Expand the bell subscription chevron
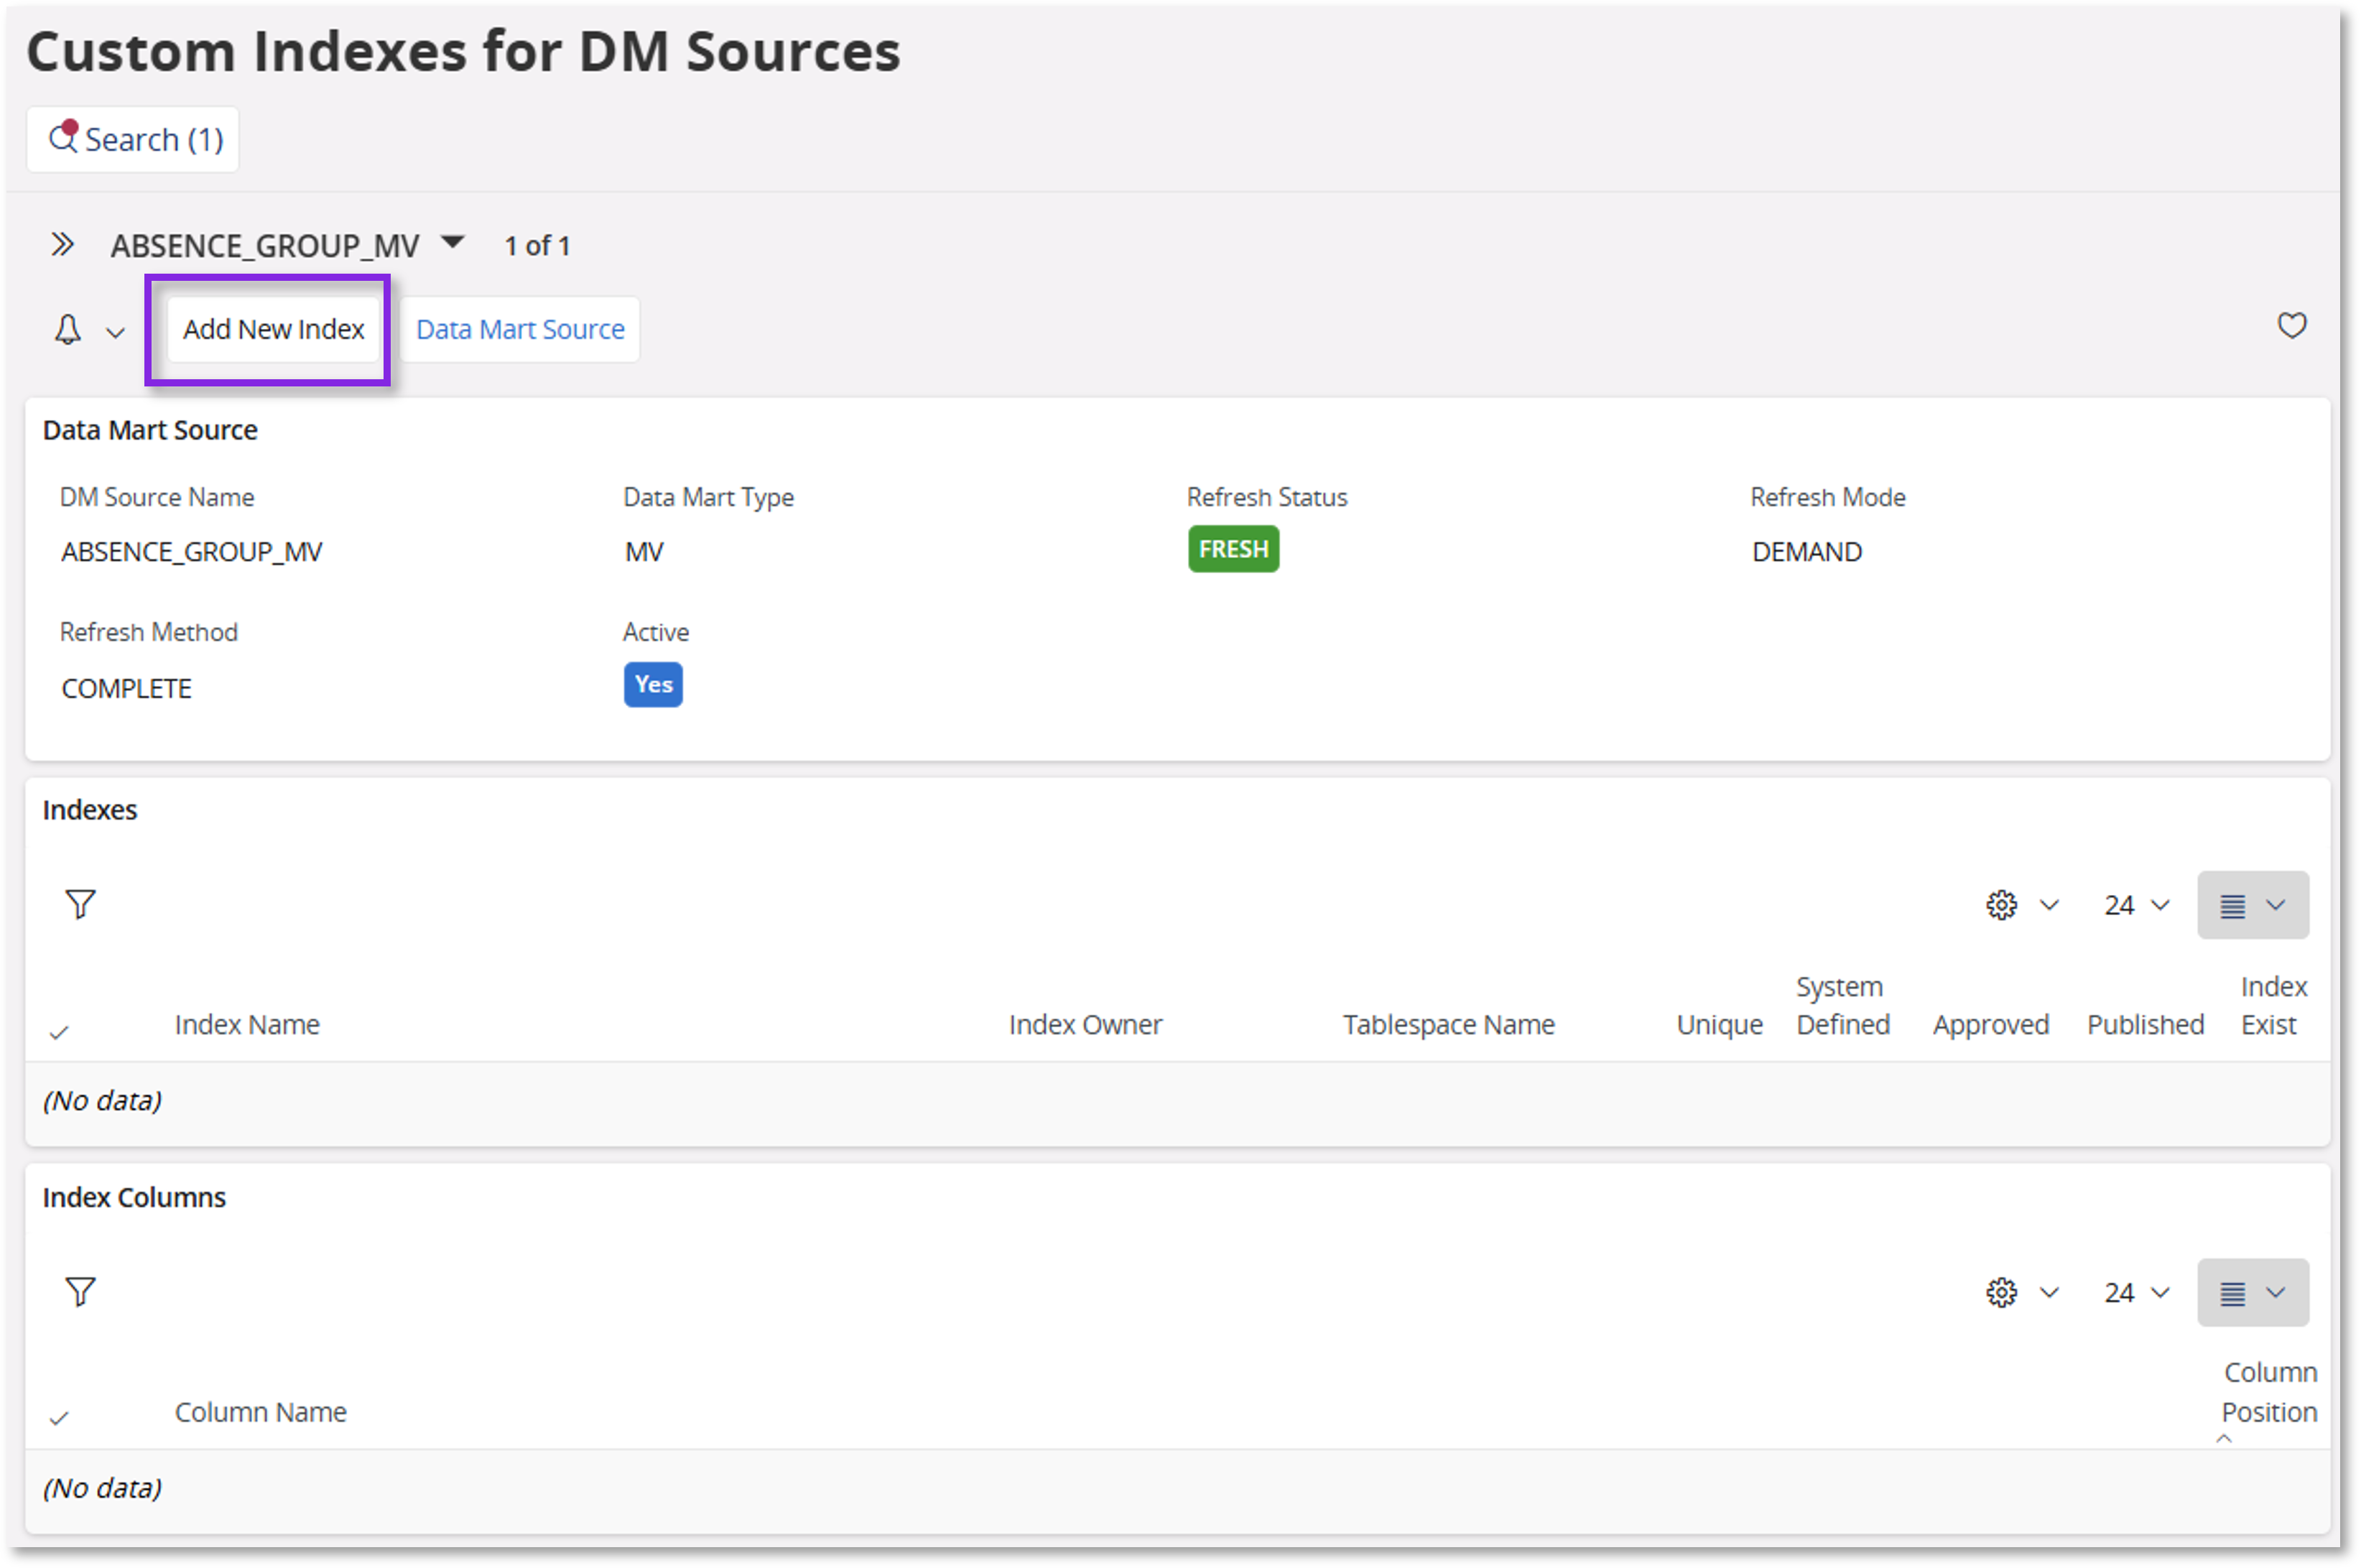The height and width of the screenshot is (1568, 2361). (116, 333)
